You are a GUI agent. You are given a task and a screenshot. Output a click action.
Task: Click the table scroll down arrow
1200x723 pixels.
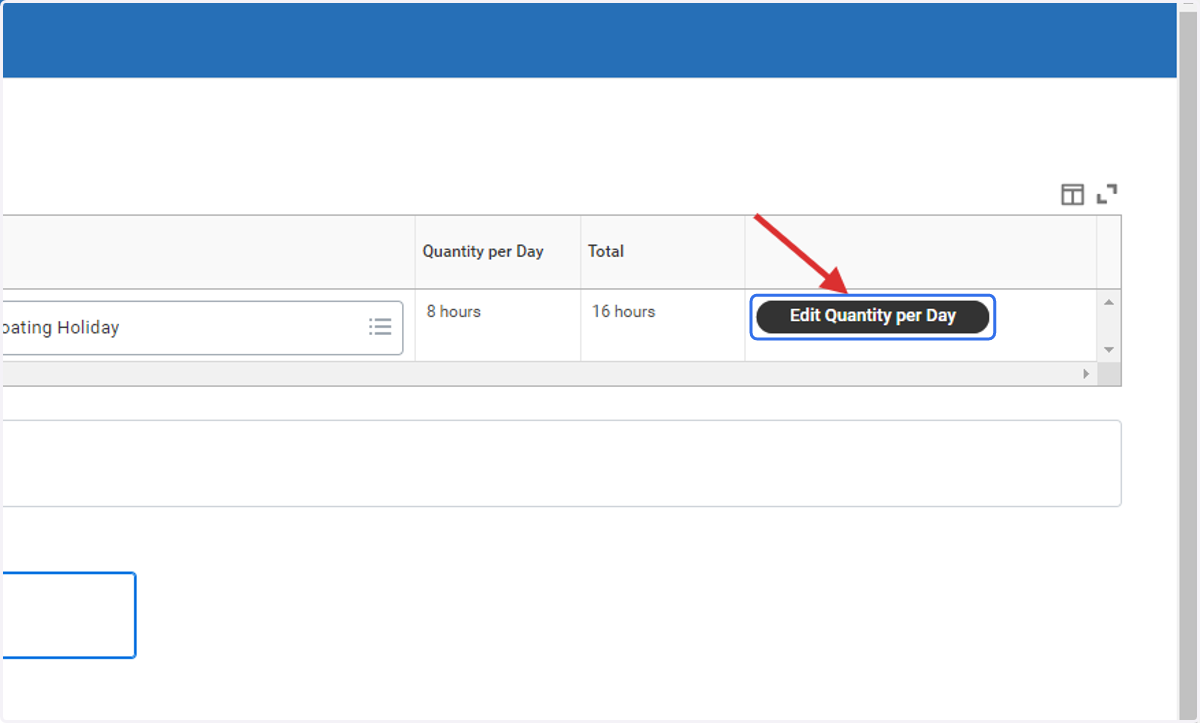click(x=1108, y=350)
